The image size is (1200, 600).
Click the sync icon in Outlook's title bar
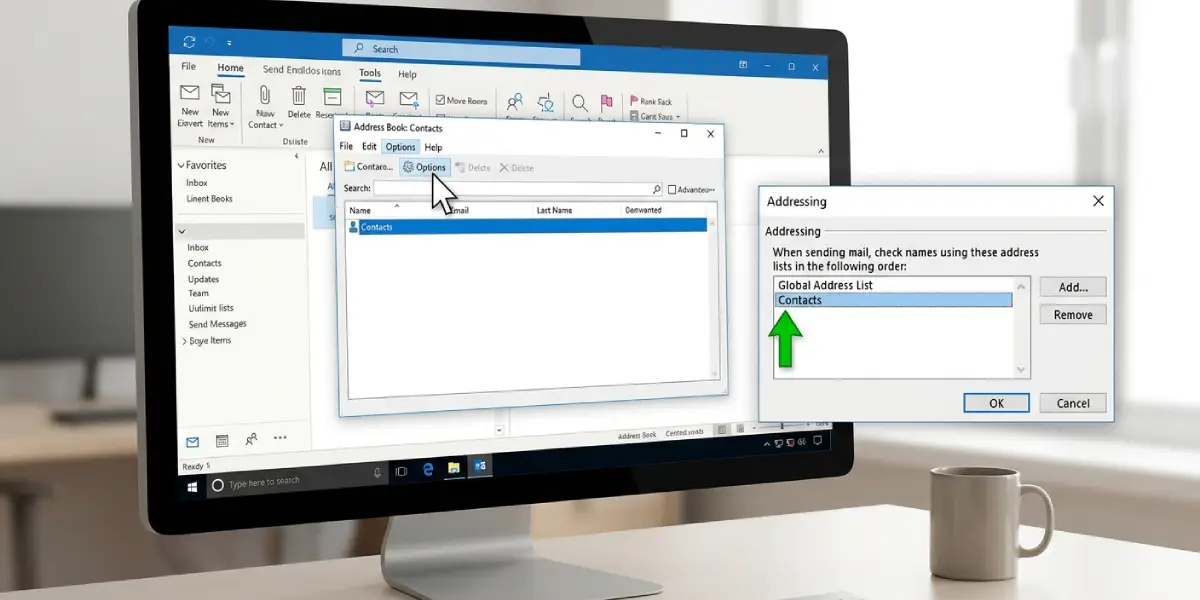pos(189,42)
